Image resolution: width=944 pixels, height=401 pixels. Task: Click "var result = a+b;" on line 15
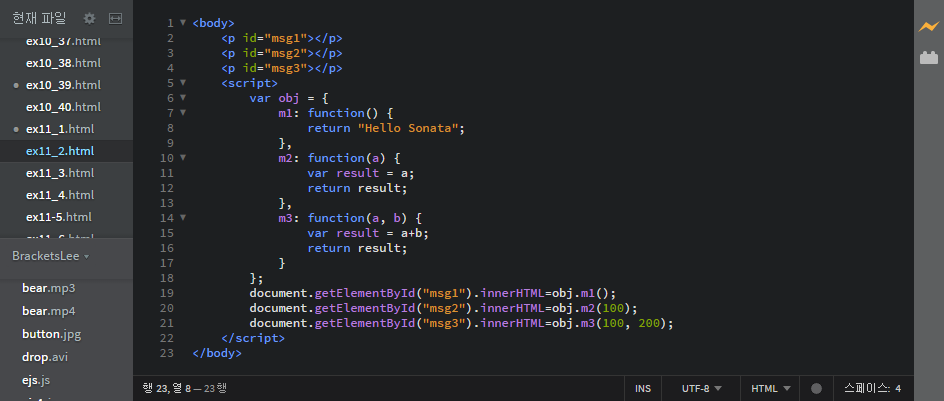368,233
